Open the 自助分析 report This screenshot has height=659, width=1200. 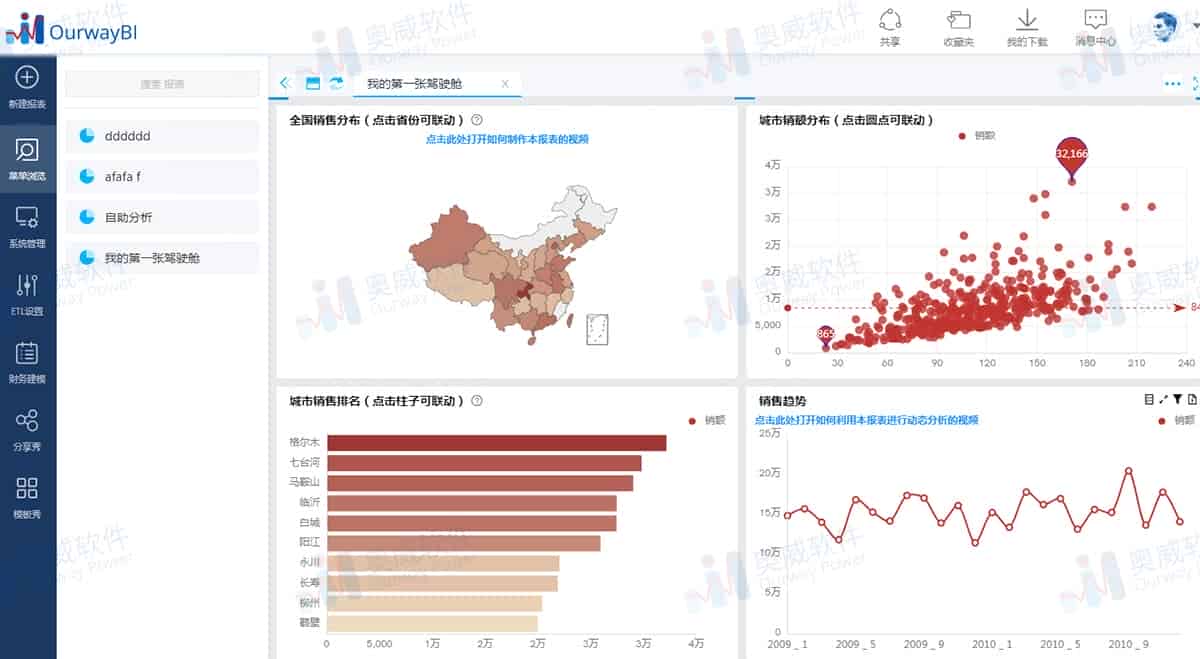tap(162, 217)
